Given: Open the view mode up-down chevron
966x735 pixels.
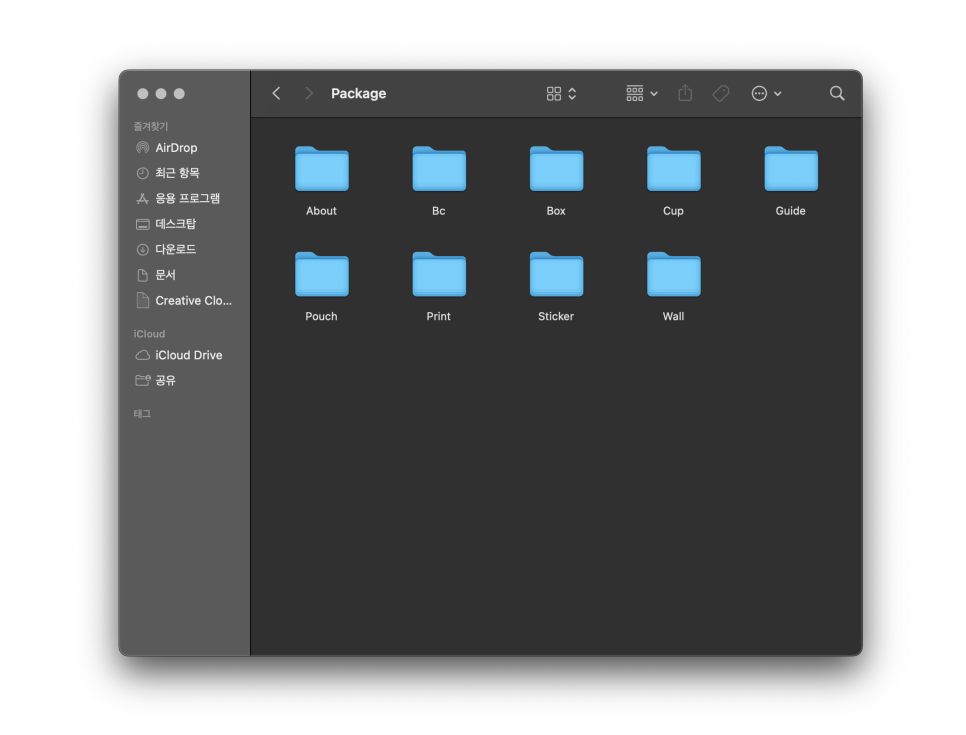Looking at the screenshot, I should (x=572, y=94).
